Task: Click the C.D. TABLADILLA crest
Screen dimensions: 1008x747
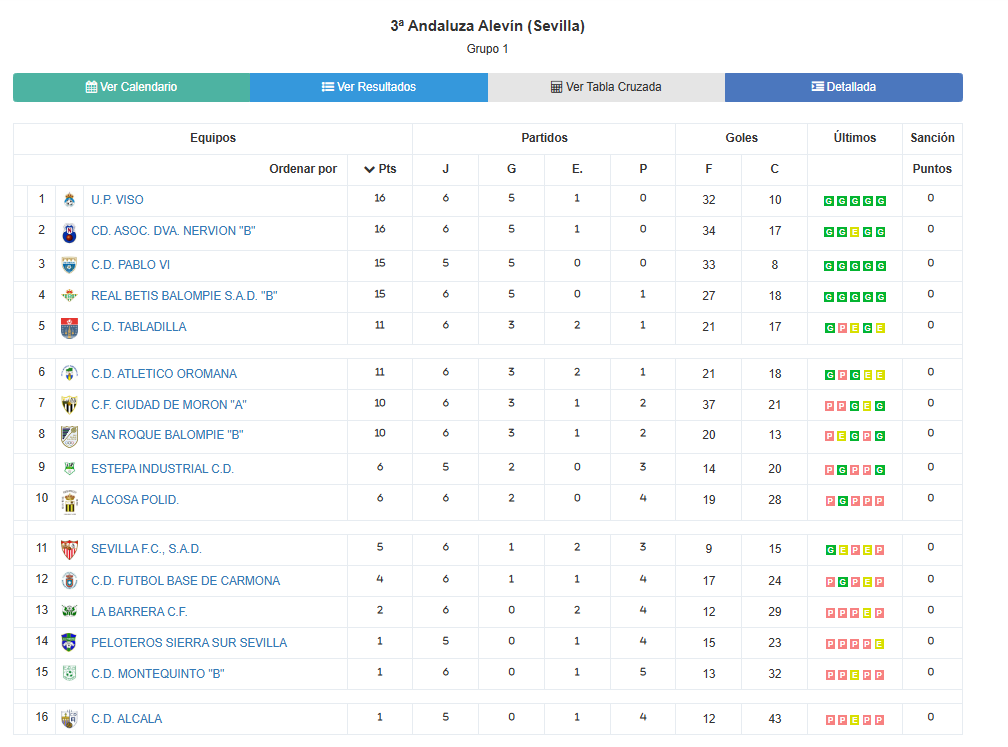Action: click(69, 328)
